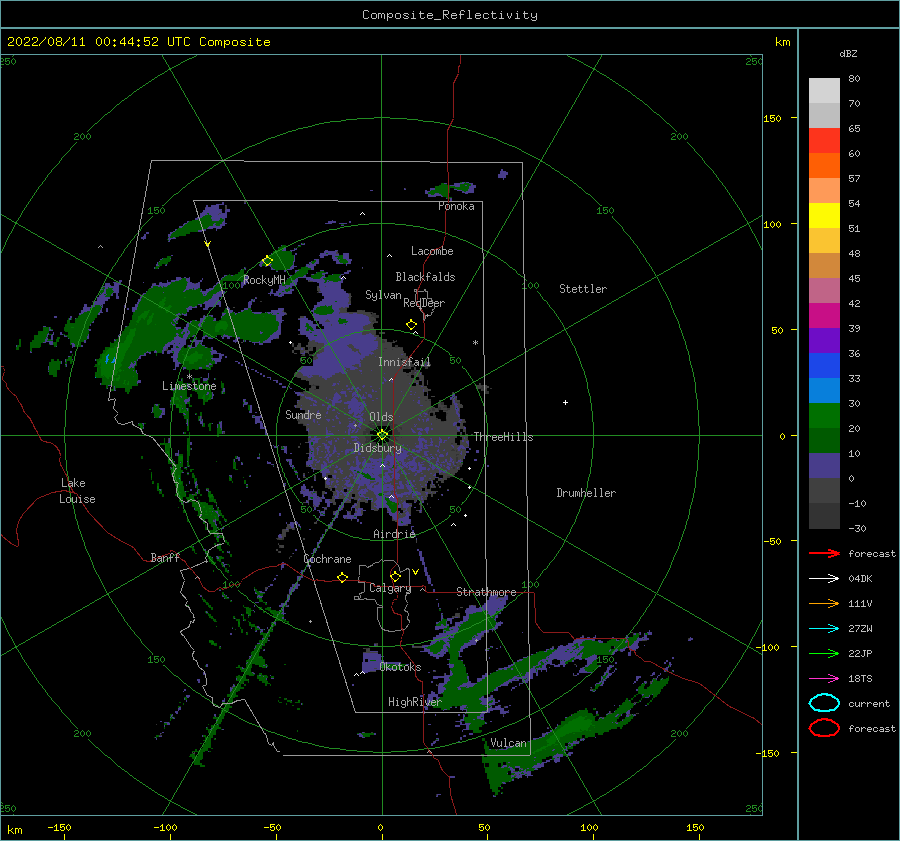Click the Cochrane city label
The image size is (900, 841).
(327, 559)
